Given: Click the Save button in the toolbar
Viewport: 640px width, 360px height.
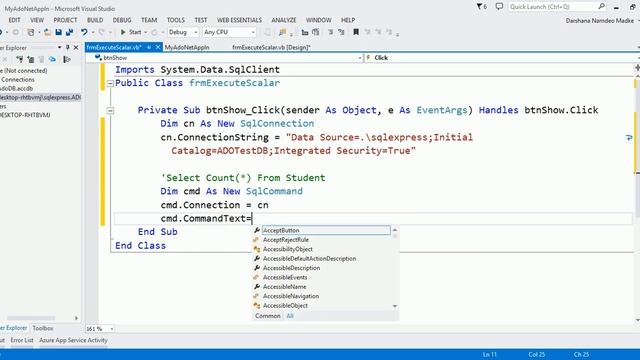Looking at the screenshot, I should [x=58, y=32].
